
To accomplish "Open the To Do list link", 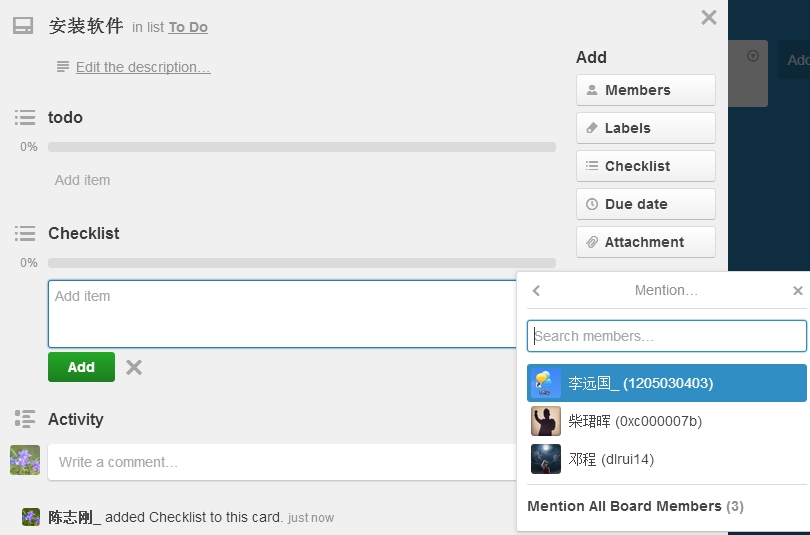I will [188, 27].
